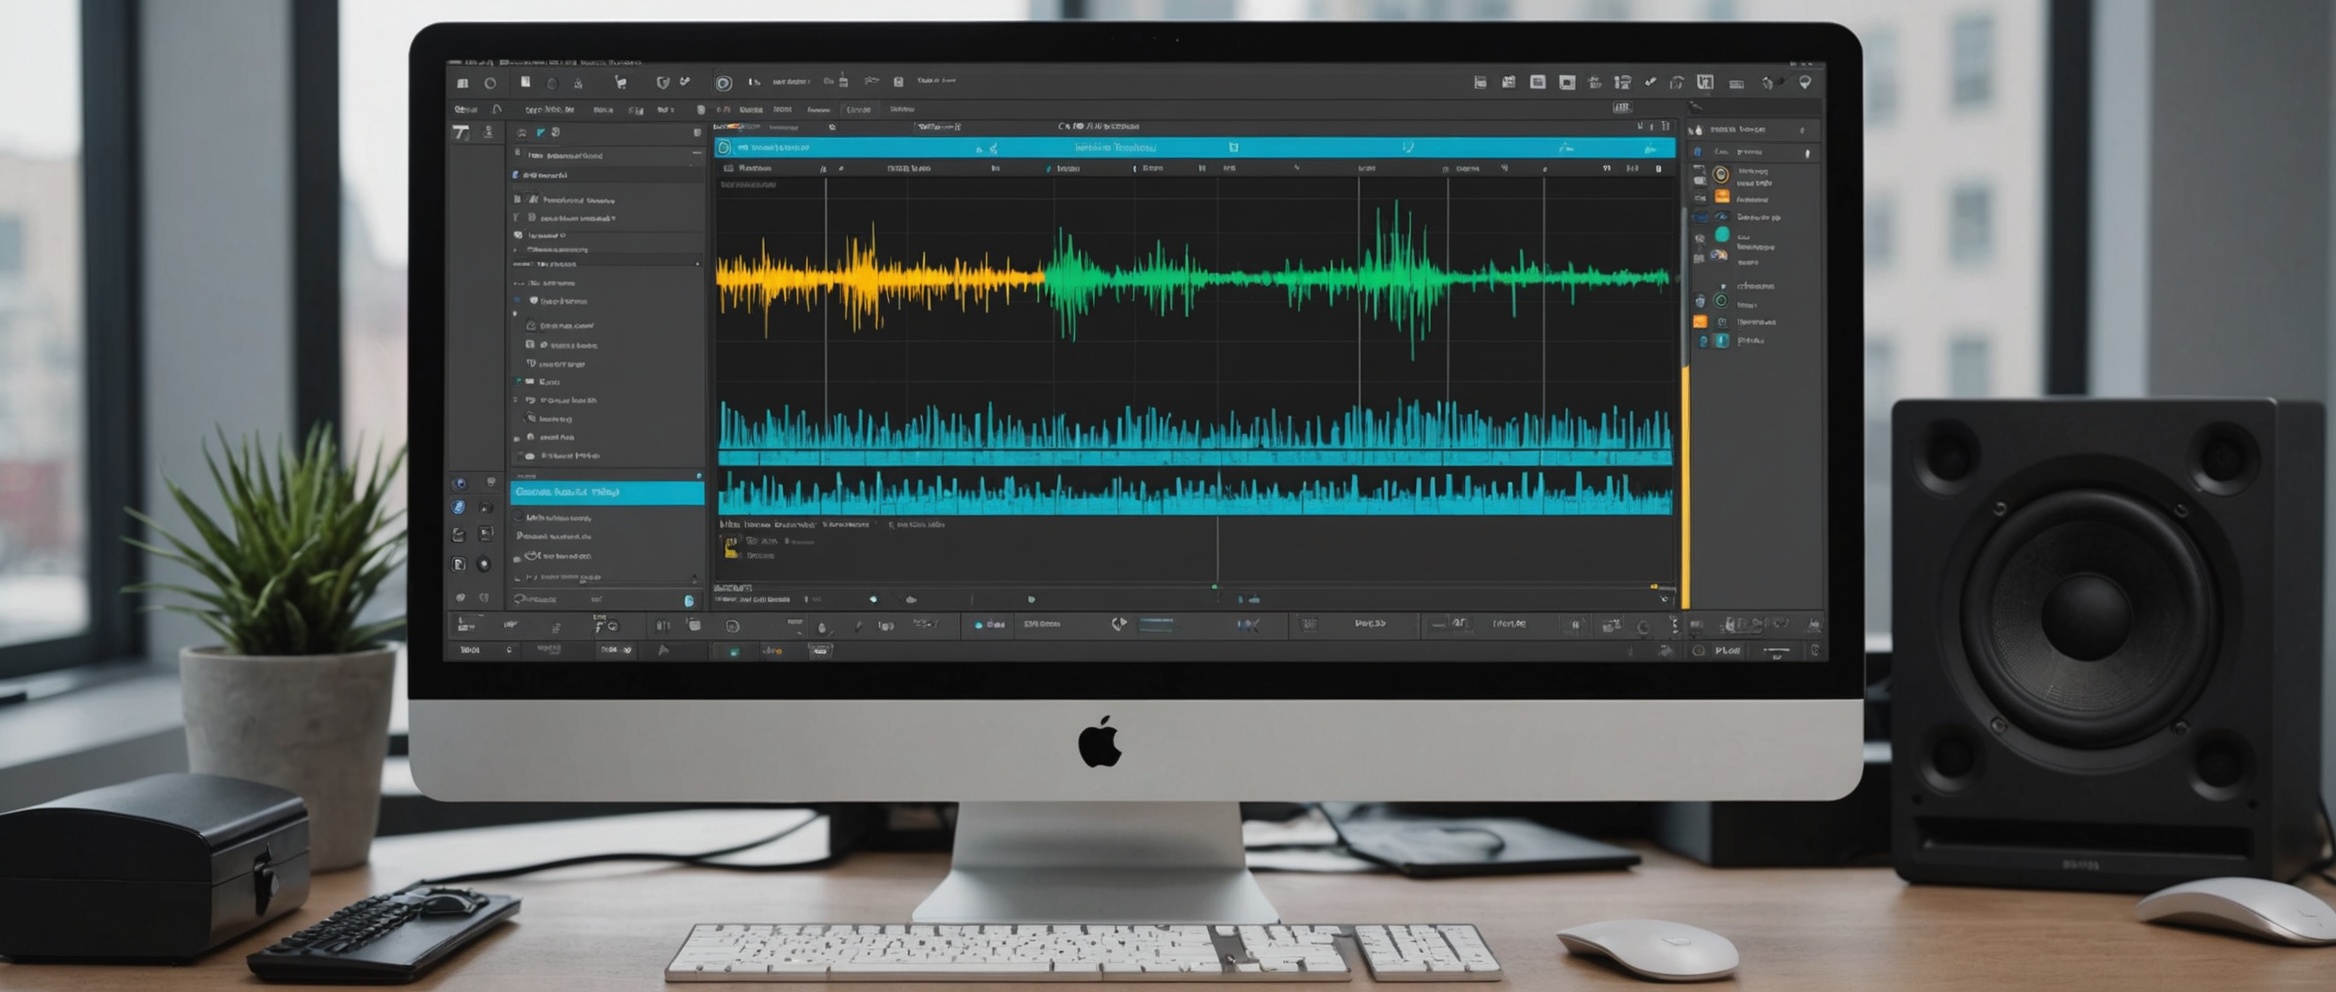
Task: Click the floppy-disk save icon in top toolbar
Action: [x=898, y=82]
